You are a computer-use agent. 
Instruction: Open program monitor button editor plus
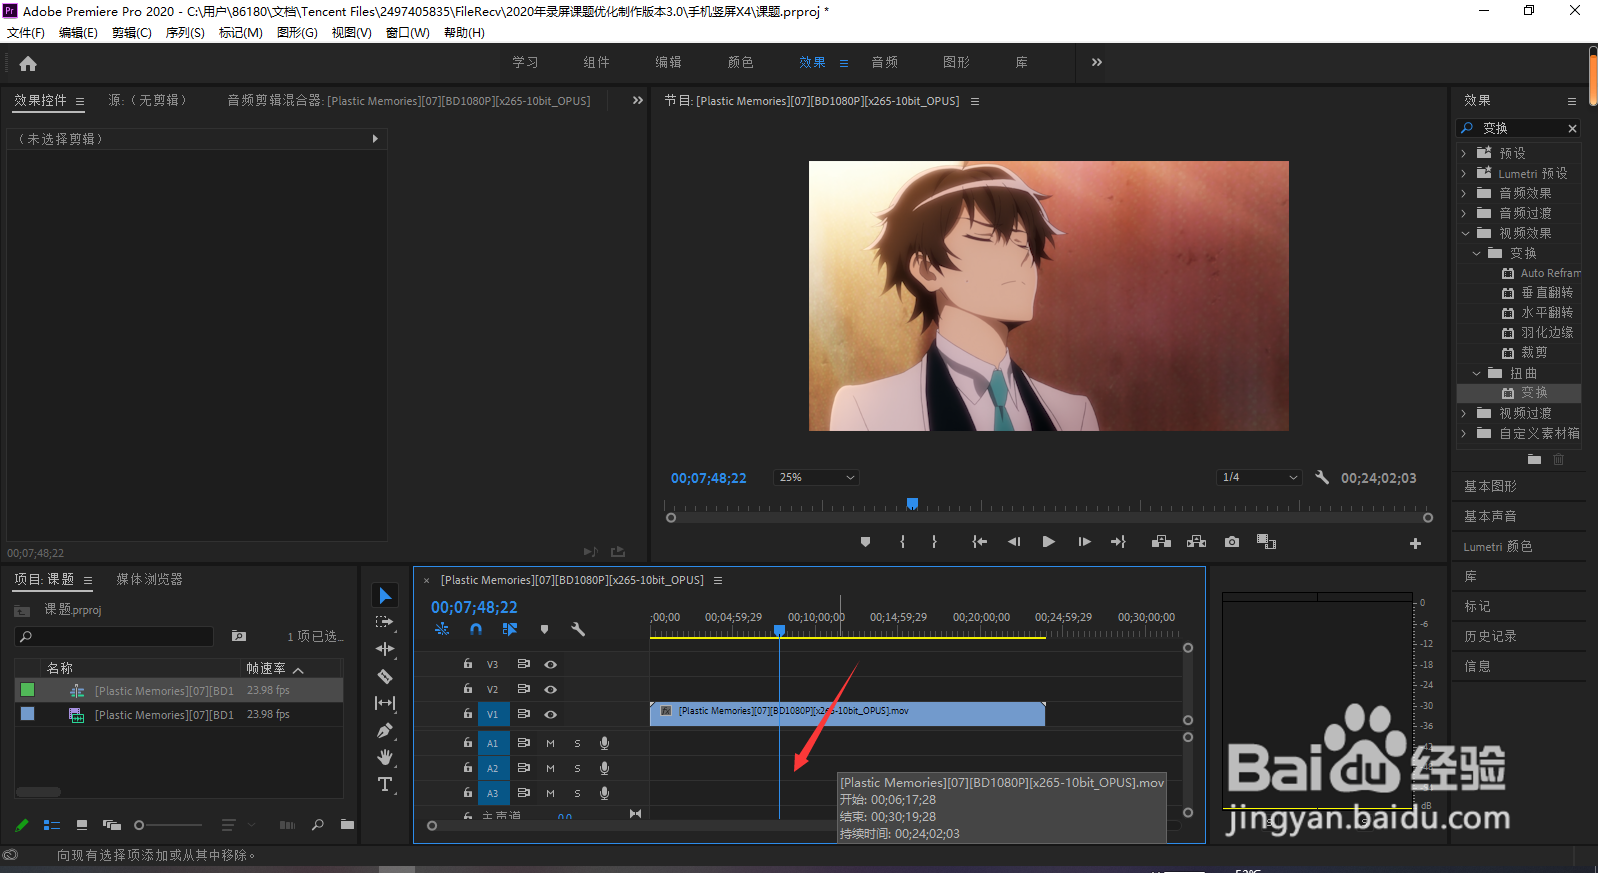pos(1415,543)
